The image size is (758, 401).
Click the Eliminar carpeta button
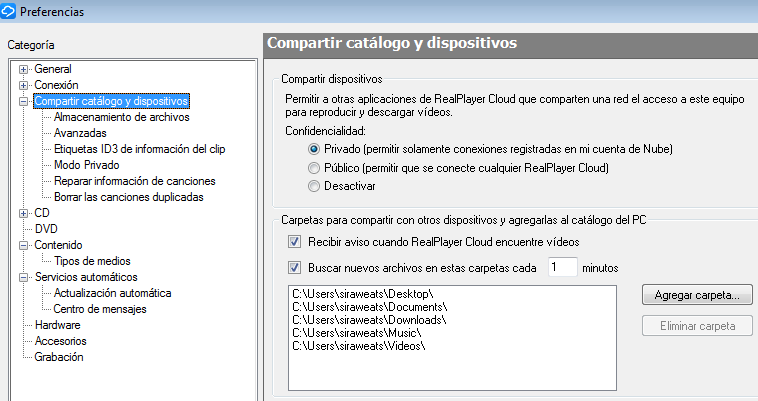[697, 326]
